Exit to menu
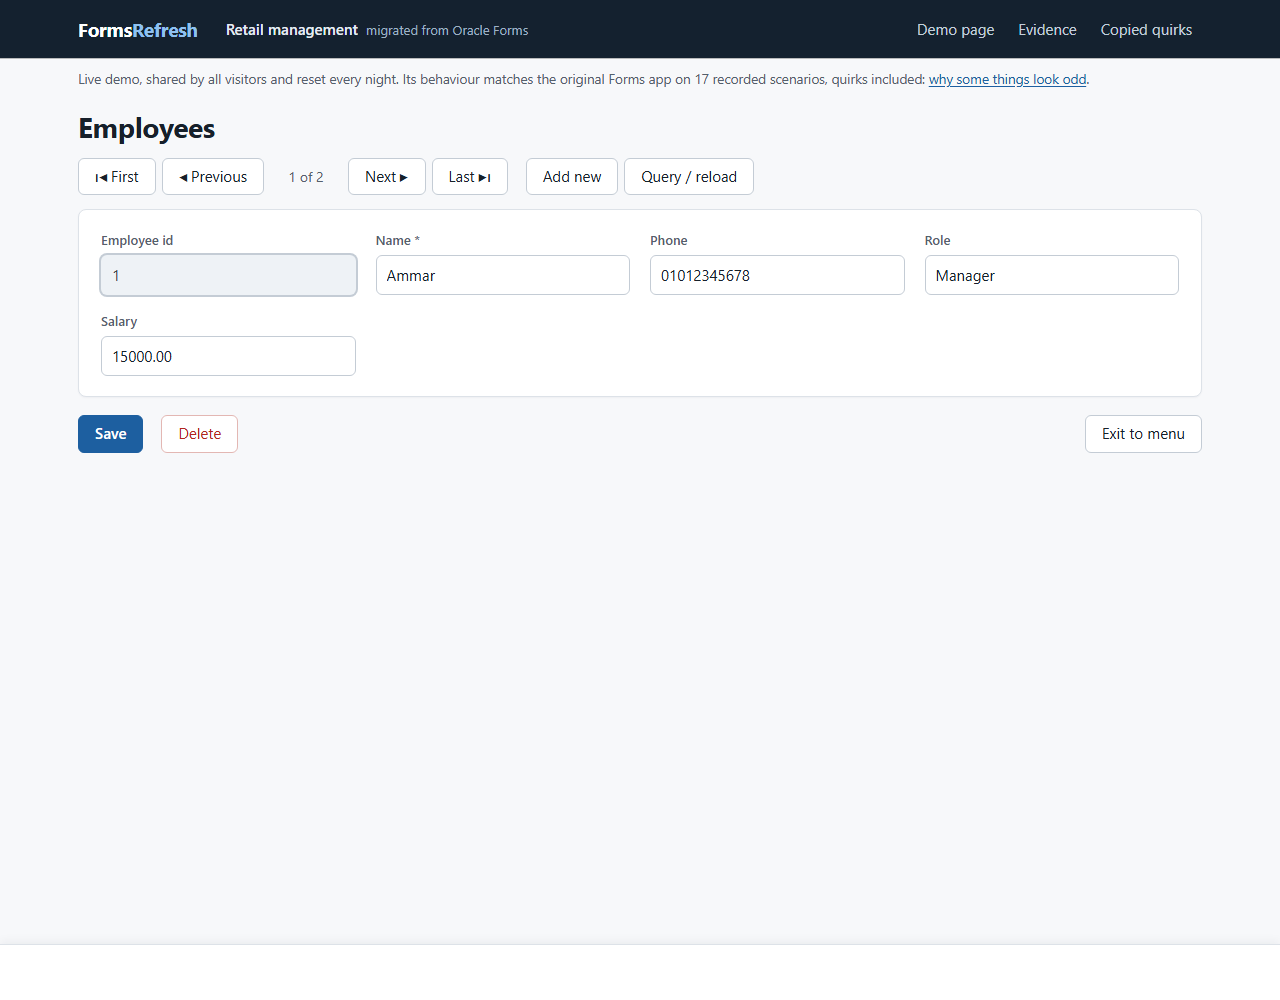Screen dimensions: 1280x1000 (1143, 434)
